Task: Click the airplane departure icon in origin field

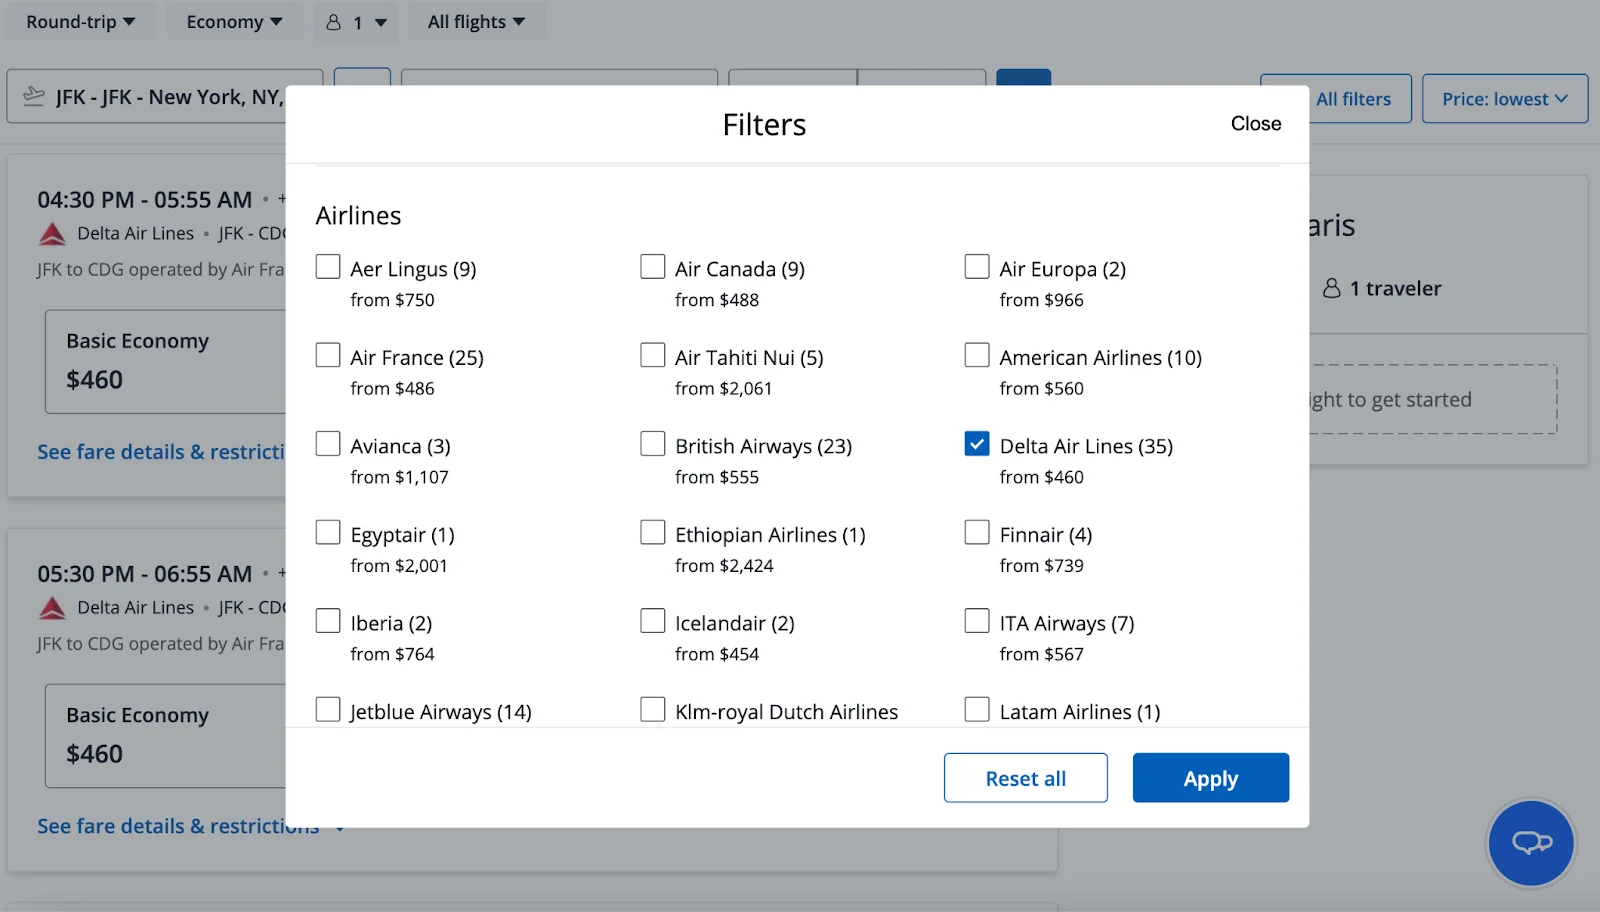Action: click(34, 96)
